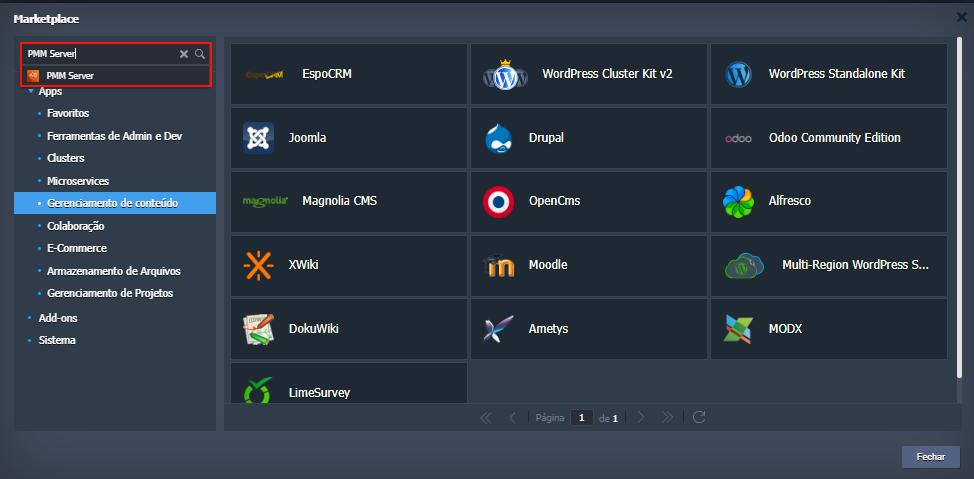974x479 pixels.
Task: Click the MODX logo icon
Action: coord(738,329)
